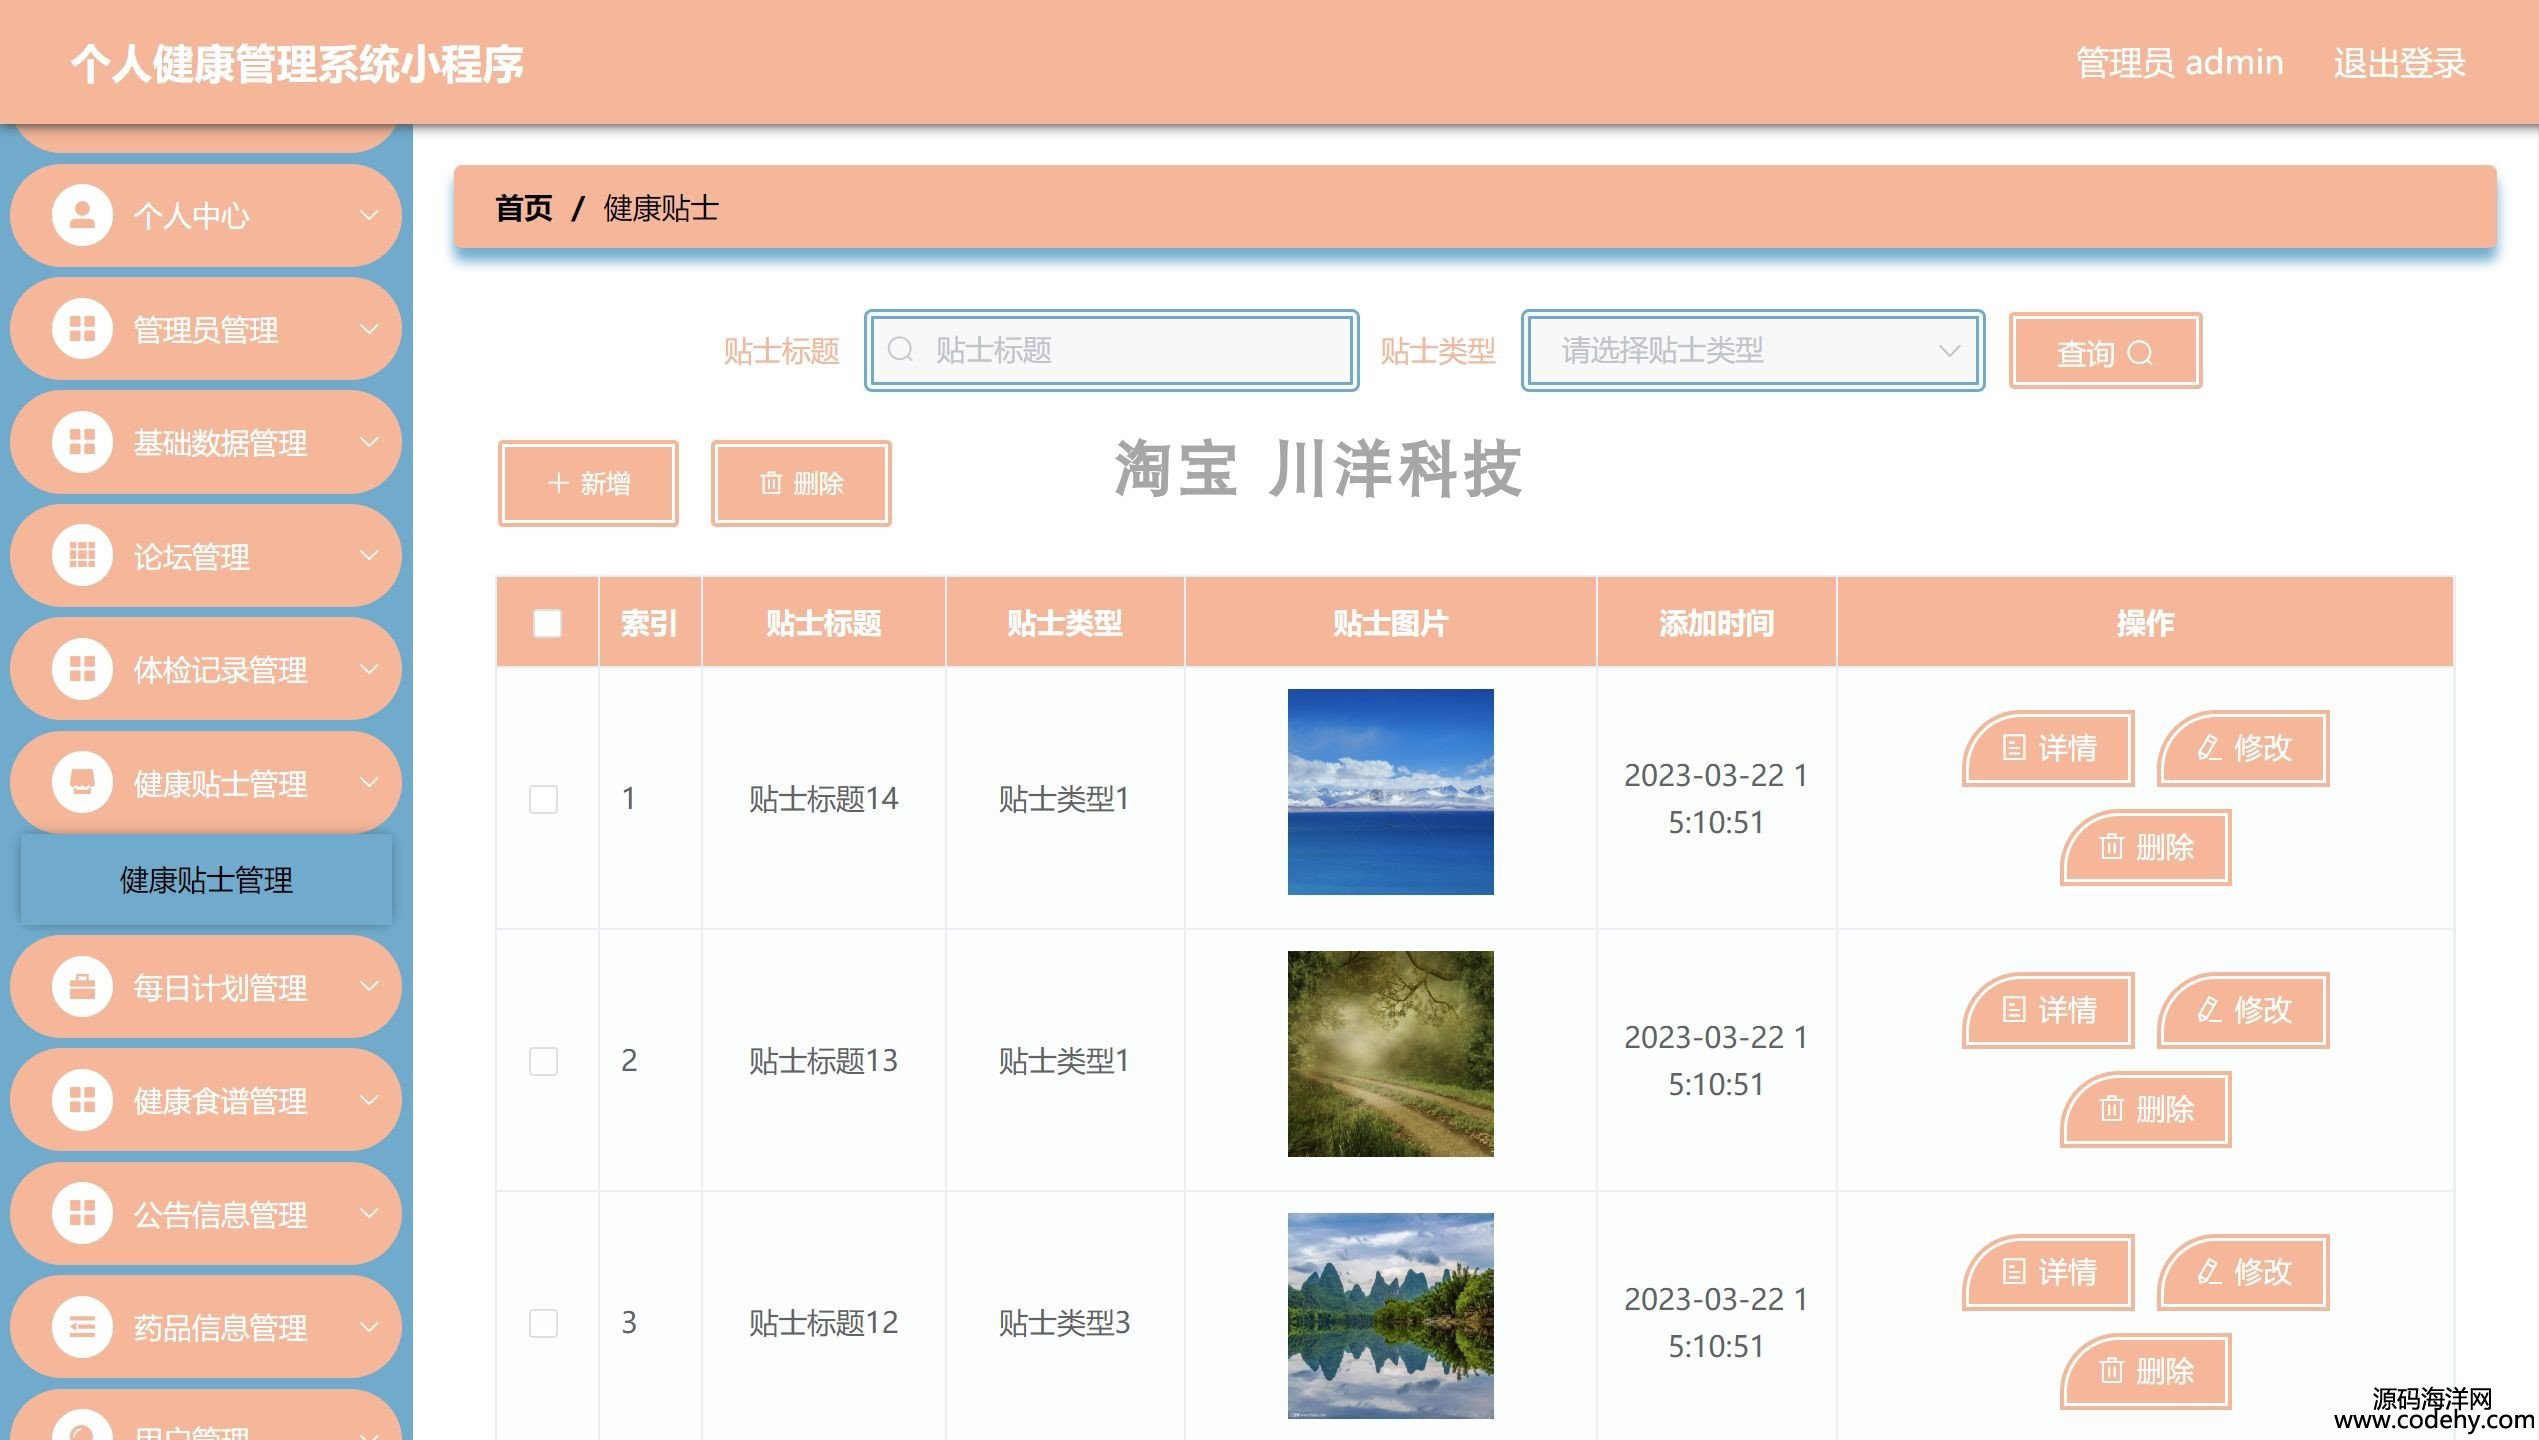This screenshot has width=2539, height=1440.
Task: Click the 公告信息管理 grid icon
Action: pyautogui.click(x=82, y=1214)
